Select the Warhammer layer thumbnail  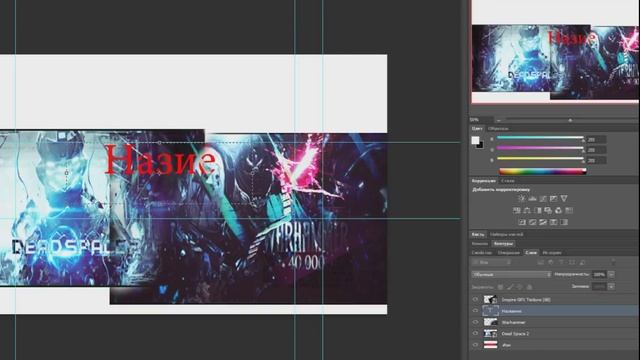point(490,322)
